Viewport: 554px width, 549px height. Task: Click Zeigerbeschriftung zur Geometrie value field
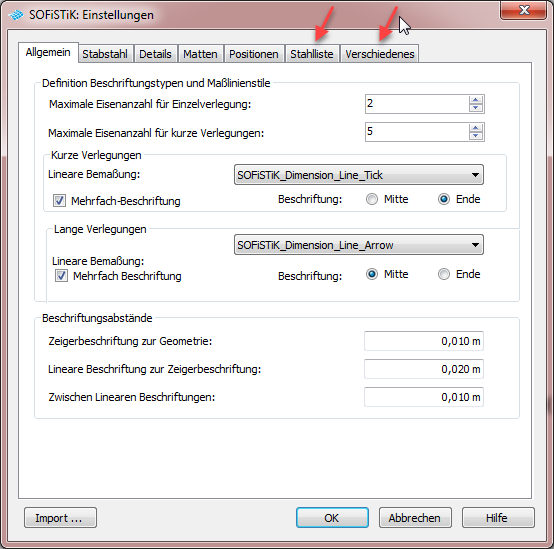click(424, 341)
